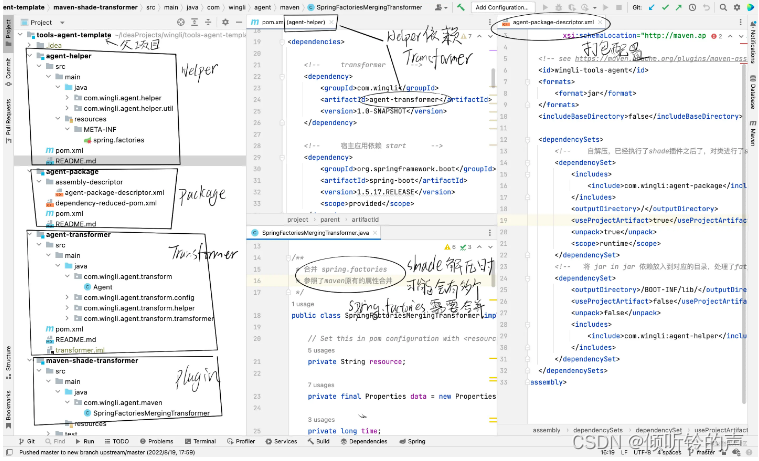Close the agent-package-descriptor.xml tab

pyautogui.click(x=600, y=22)
